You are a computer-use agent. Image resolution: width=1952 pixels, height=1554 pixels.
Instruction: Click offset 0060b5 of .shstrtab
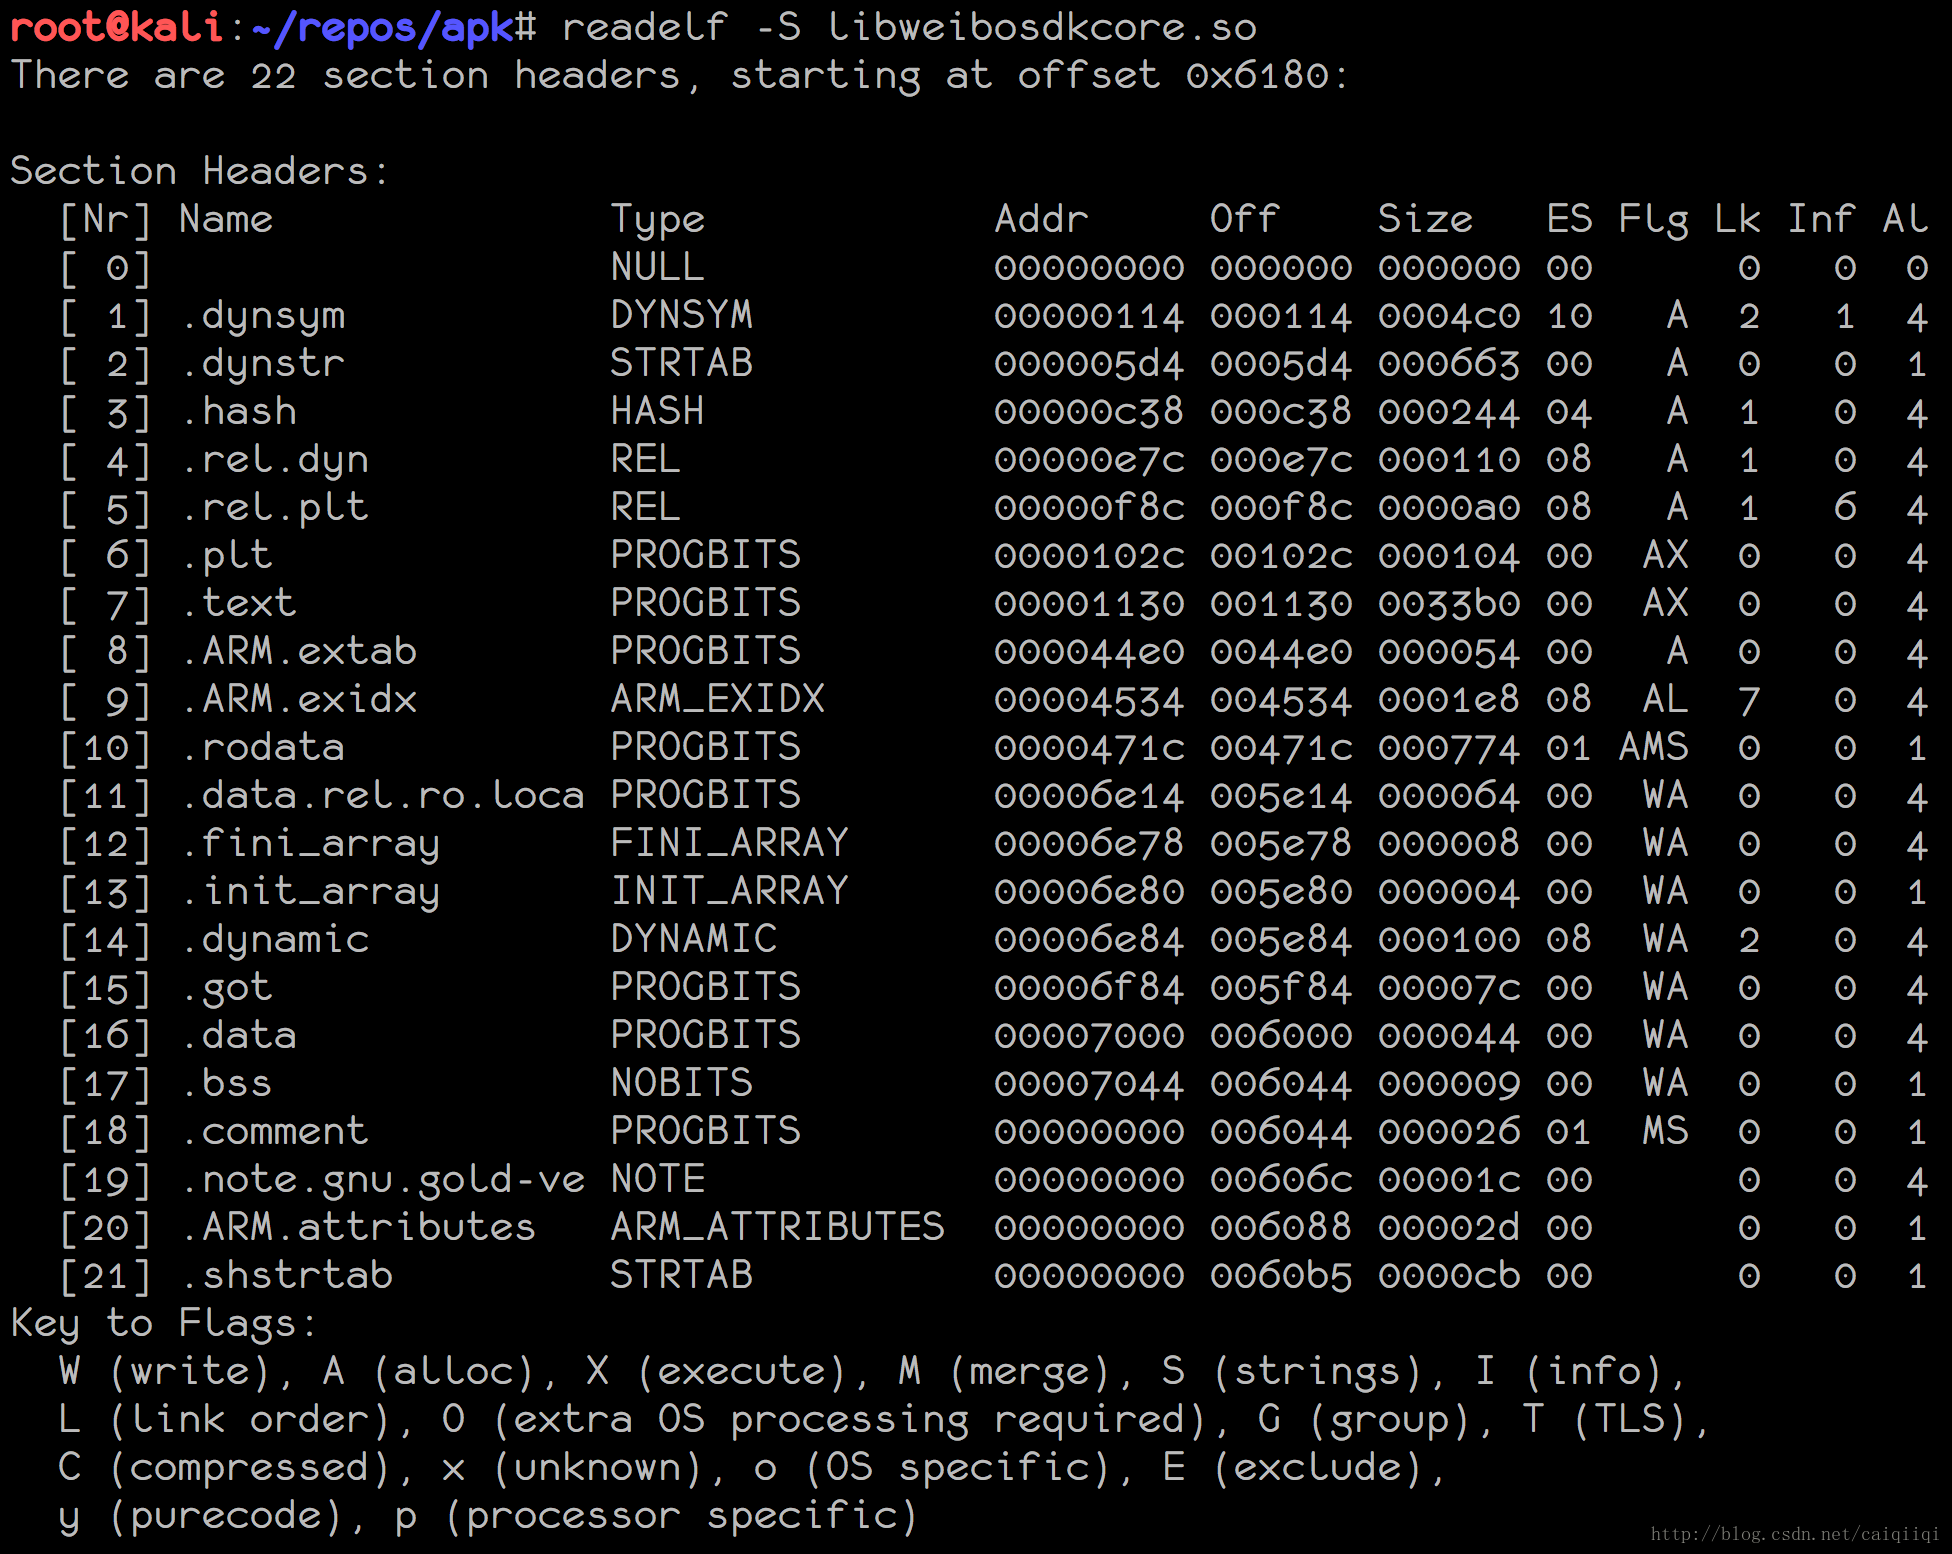click(x=1281, y=1275)
